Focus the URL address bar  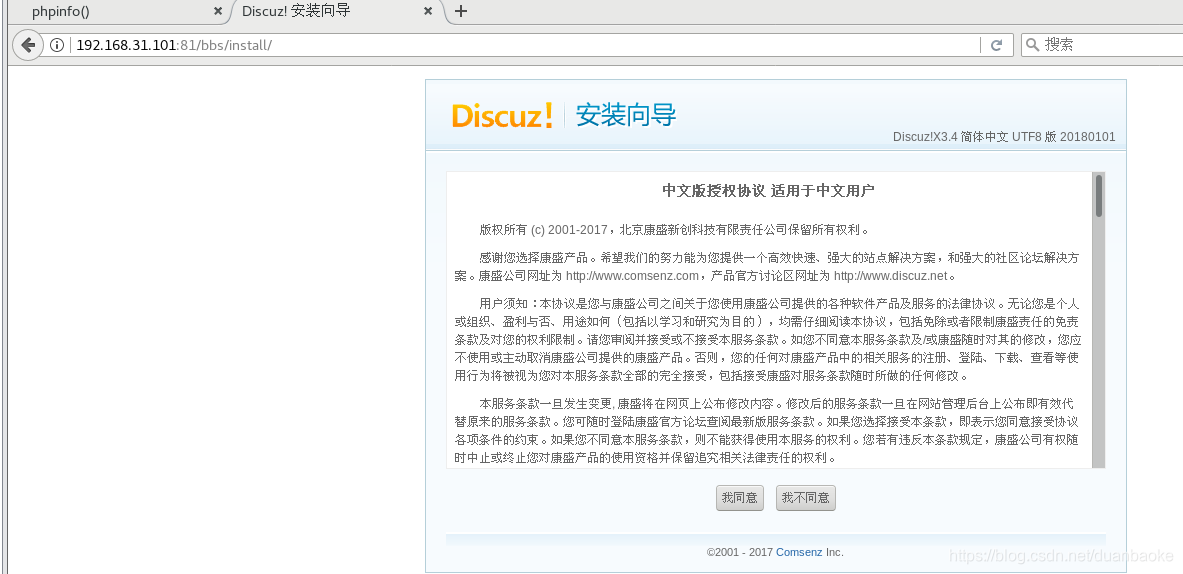coord(524,45)
